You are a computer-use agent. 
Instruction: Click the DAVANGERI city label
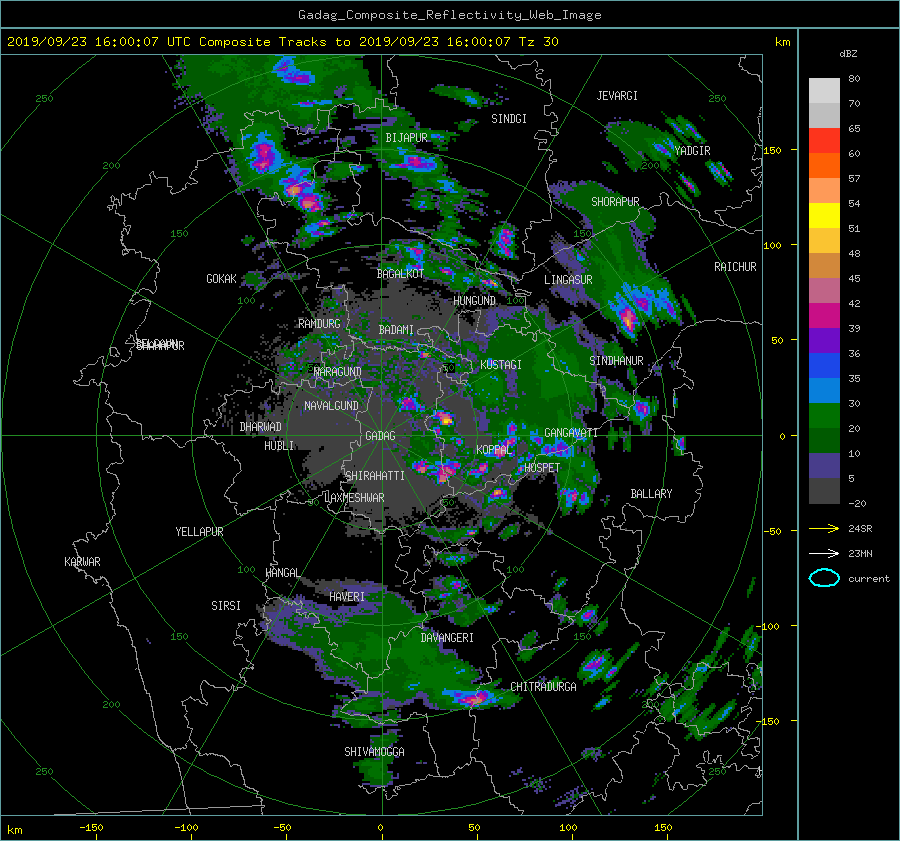point(447,638)
